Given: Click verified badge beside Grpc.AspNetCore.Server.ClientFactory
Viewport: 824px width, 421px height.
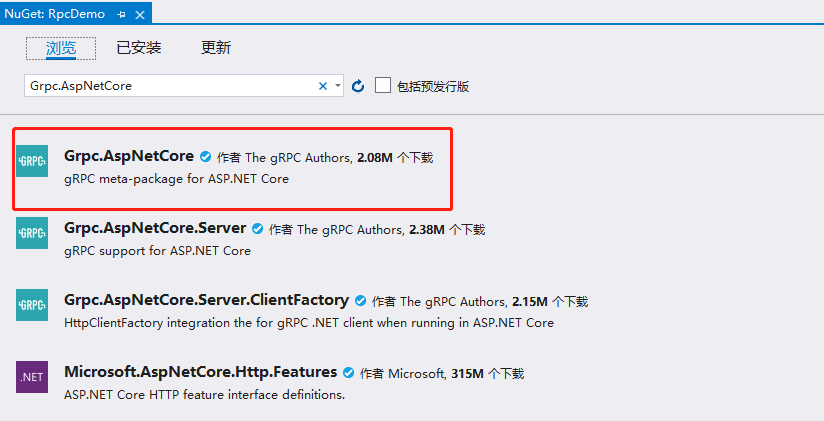Looking at the screenshot, I should click(360, 301).
